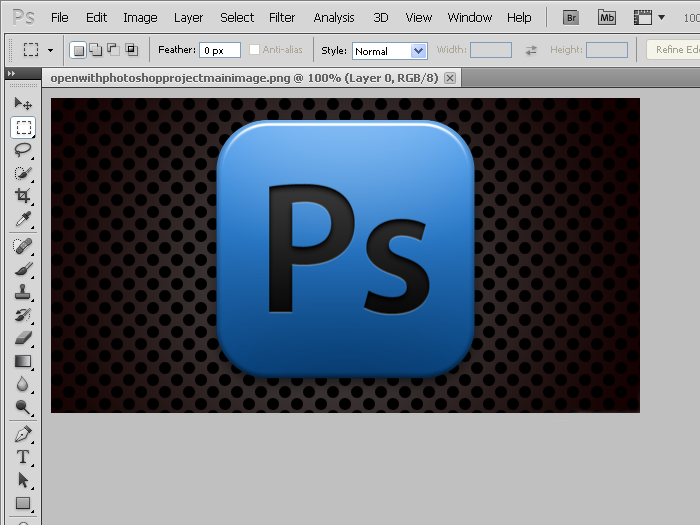Click swap width and height arrows

pos(531,50)
